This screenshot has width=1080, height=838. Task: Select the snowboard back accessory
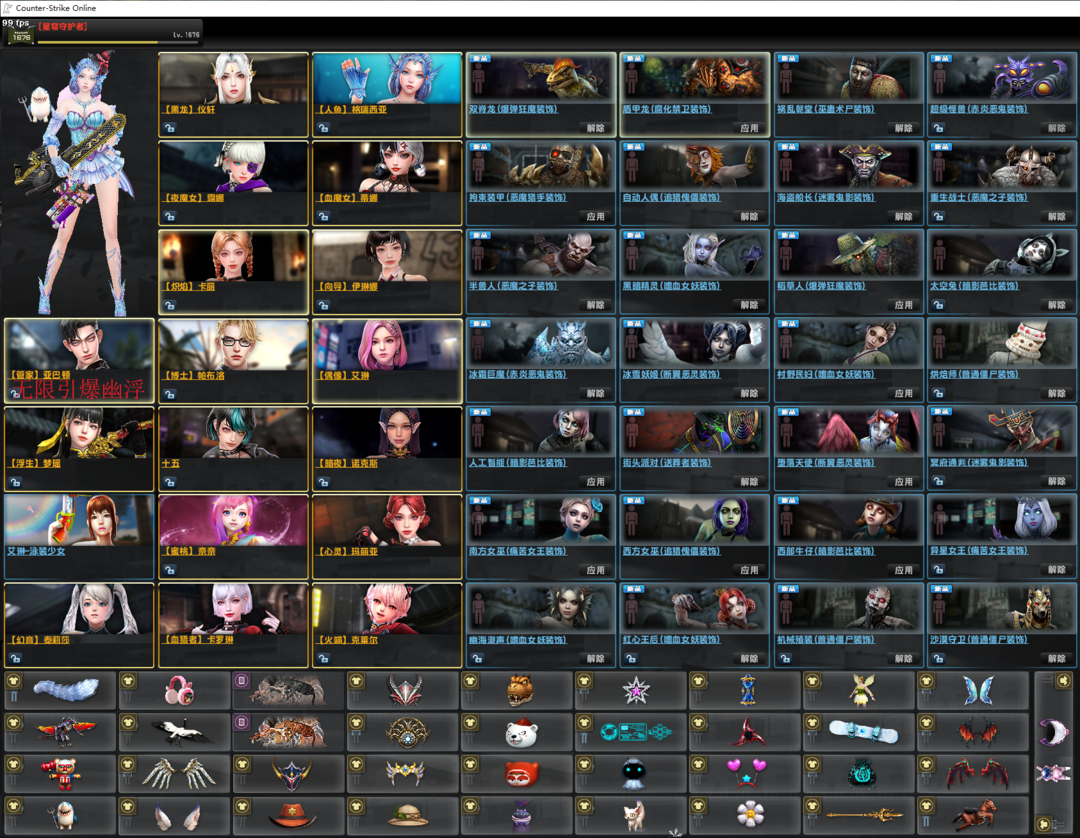864,731
